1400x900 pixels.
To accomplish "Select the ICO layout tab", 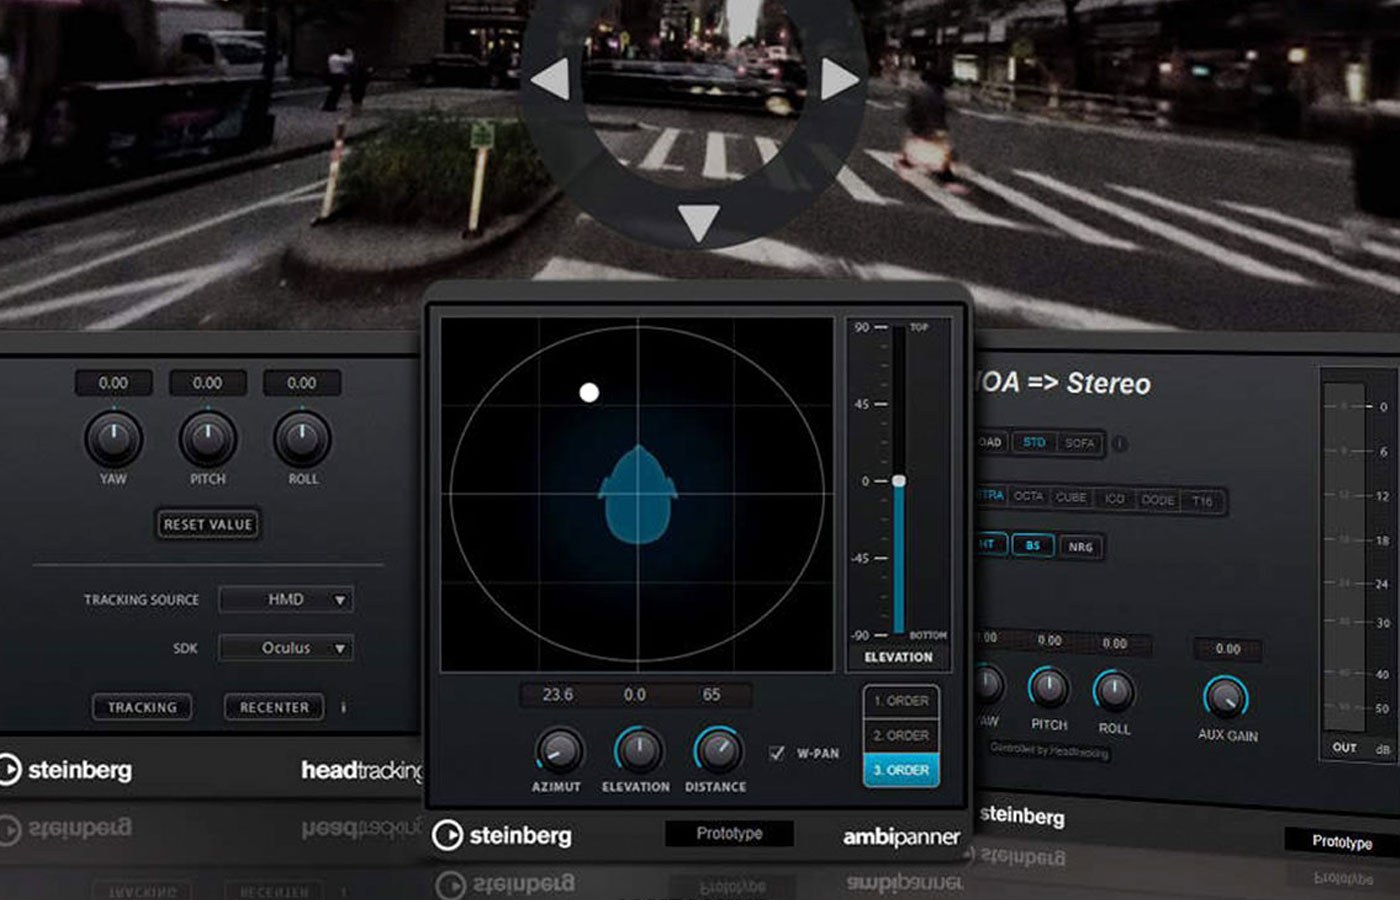I will pyautogui.click(x=1114, y=499).
